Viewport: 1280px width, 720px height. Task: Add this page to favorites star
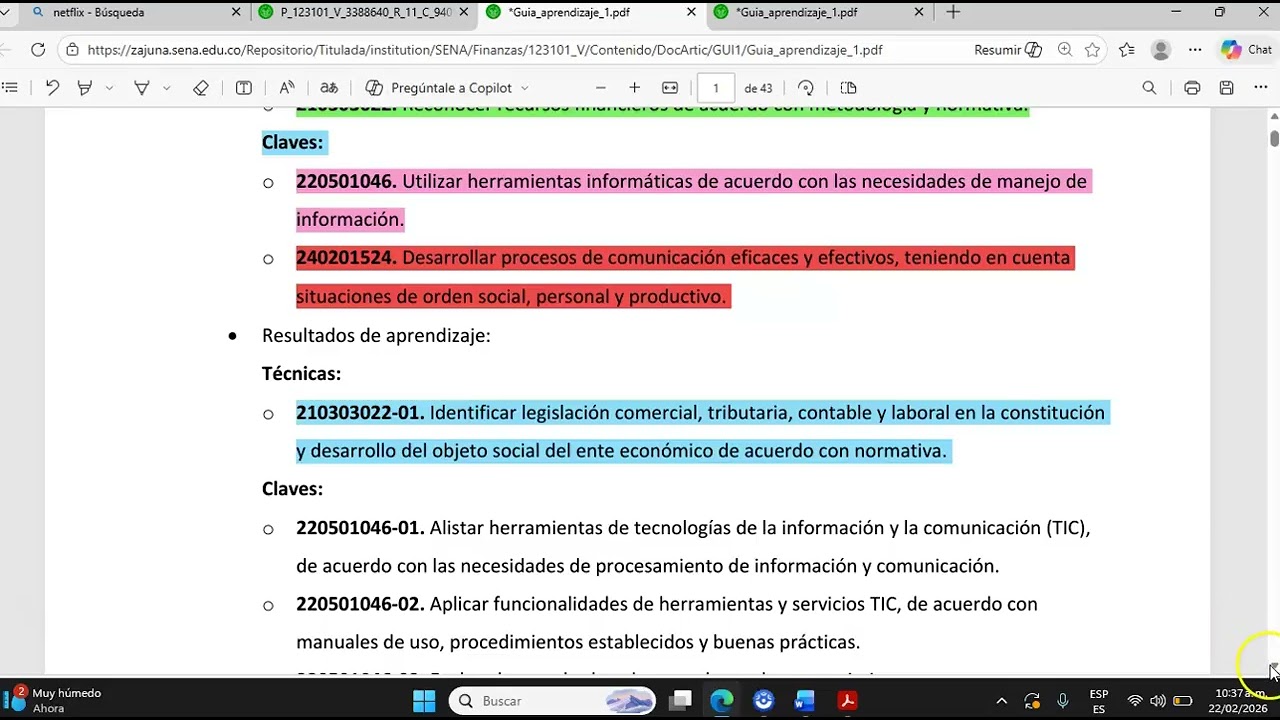click(x=1092, y=50)
